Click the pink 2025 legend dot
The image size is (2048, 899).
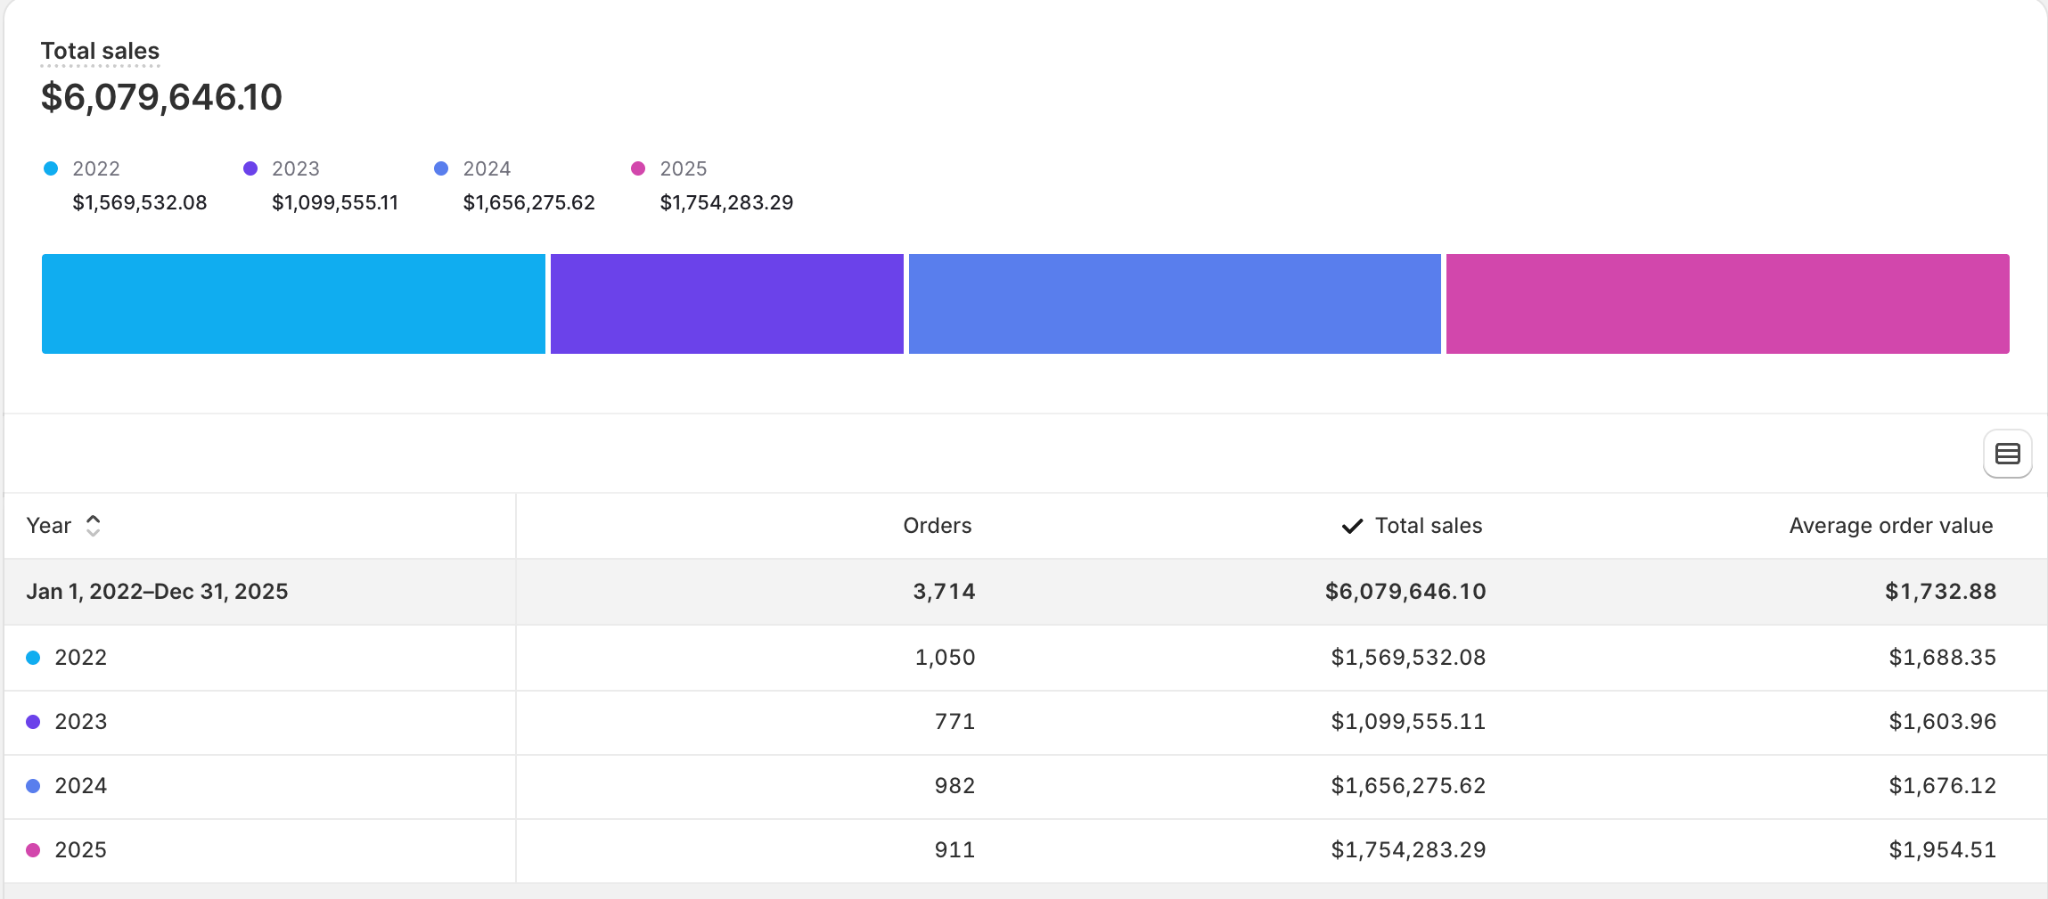pos(638,169)
